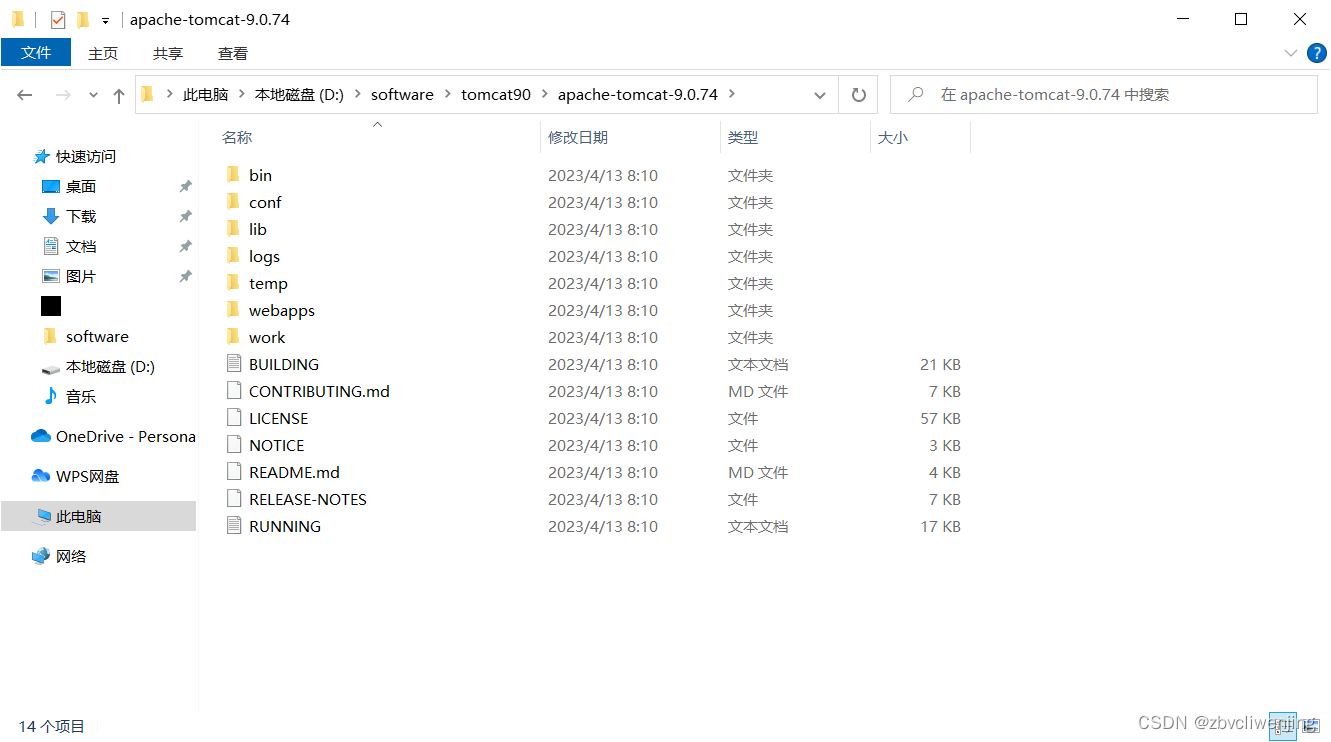1331x742 pixels.
Task: Click the Properties checkmark icon in title bar
Action: tap(58, 19)
